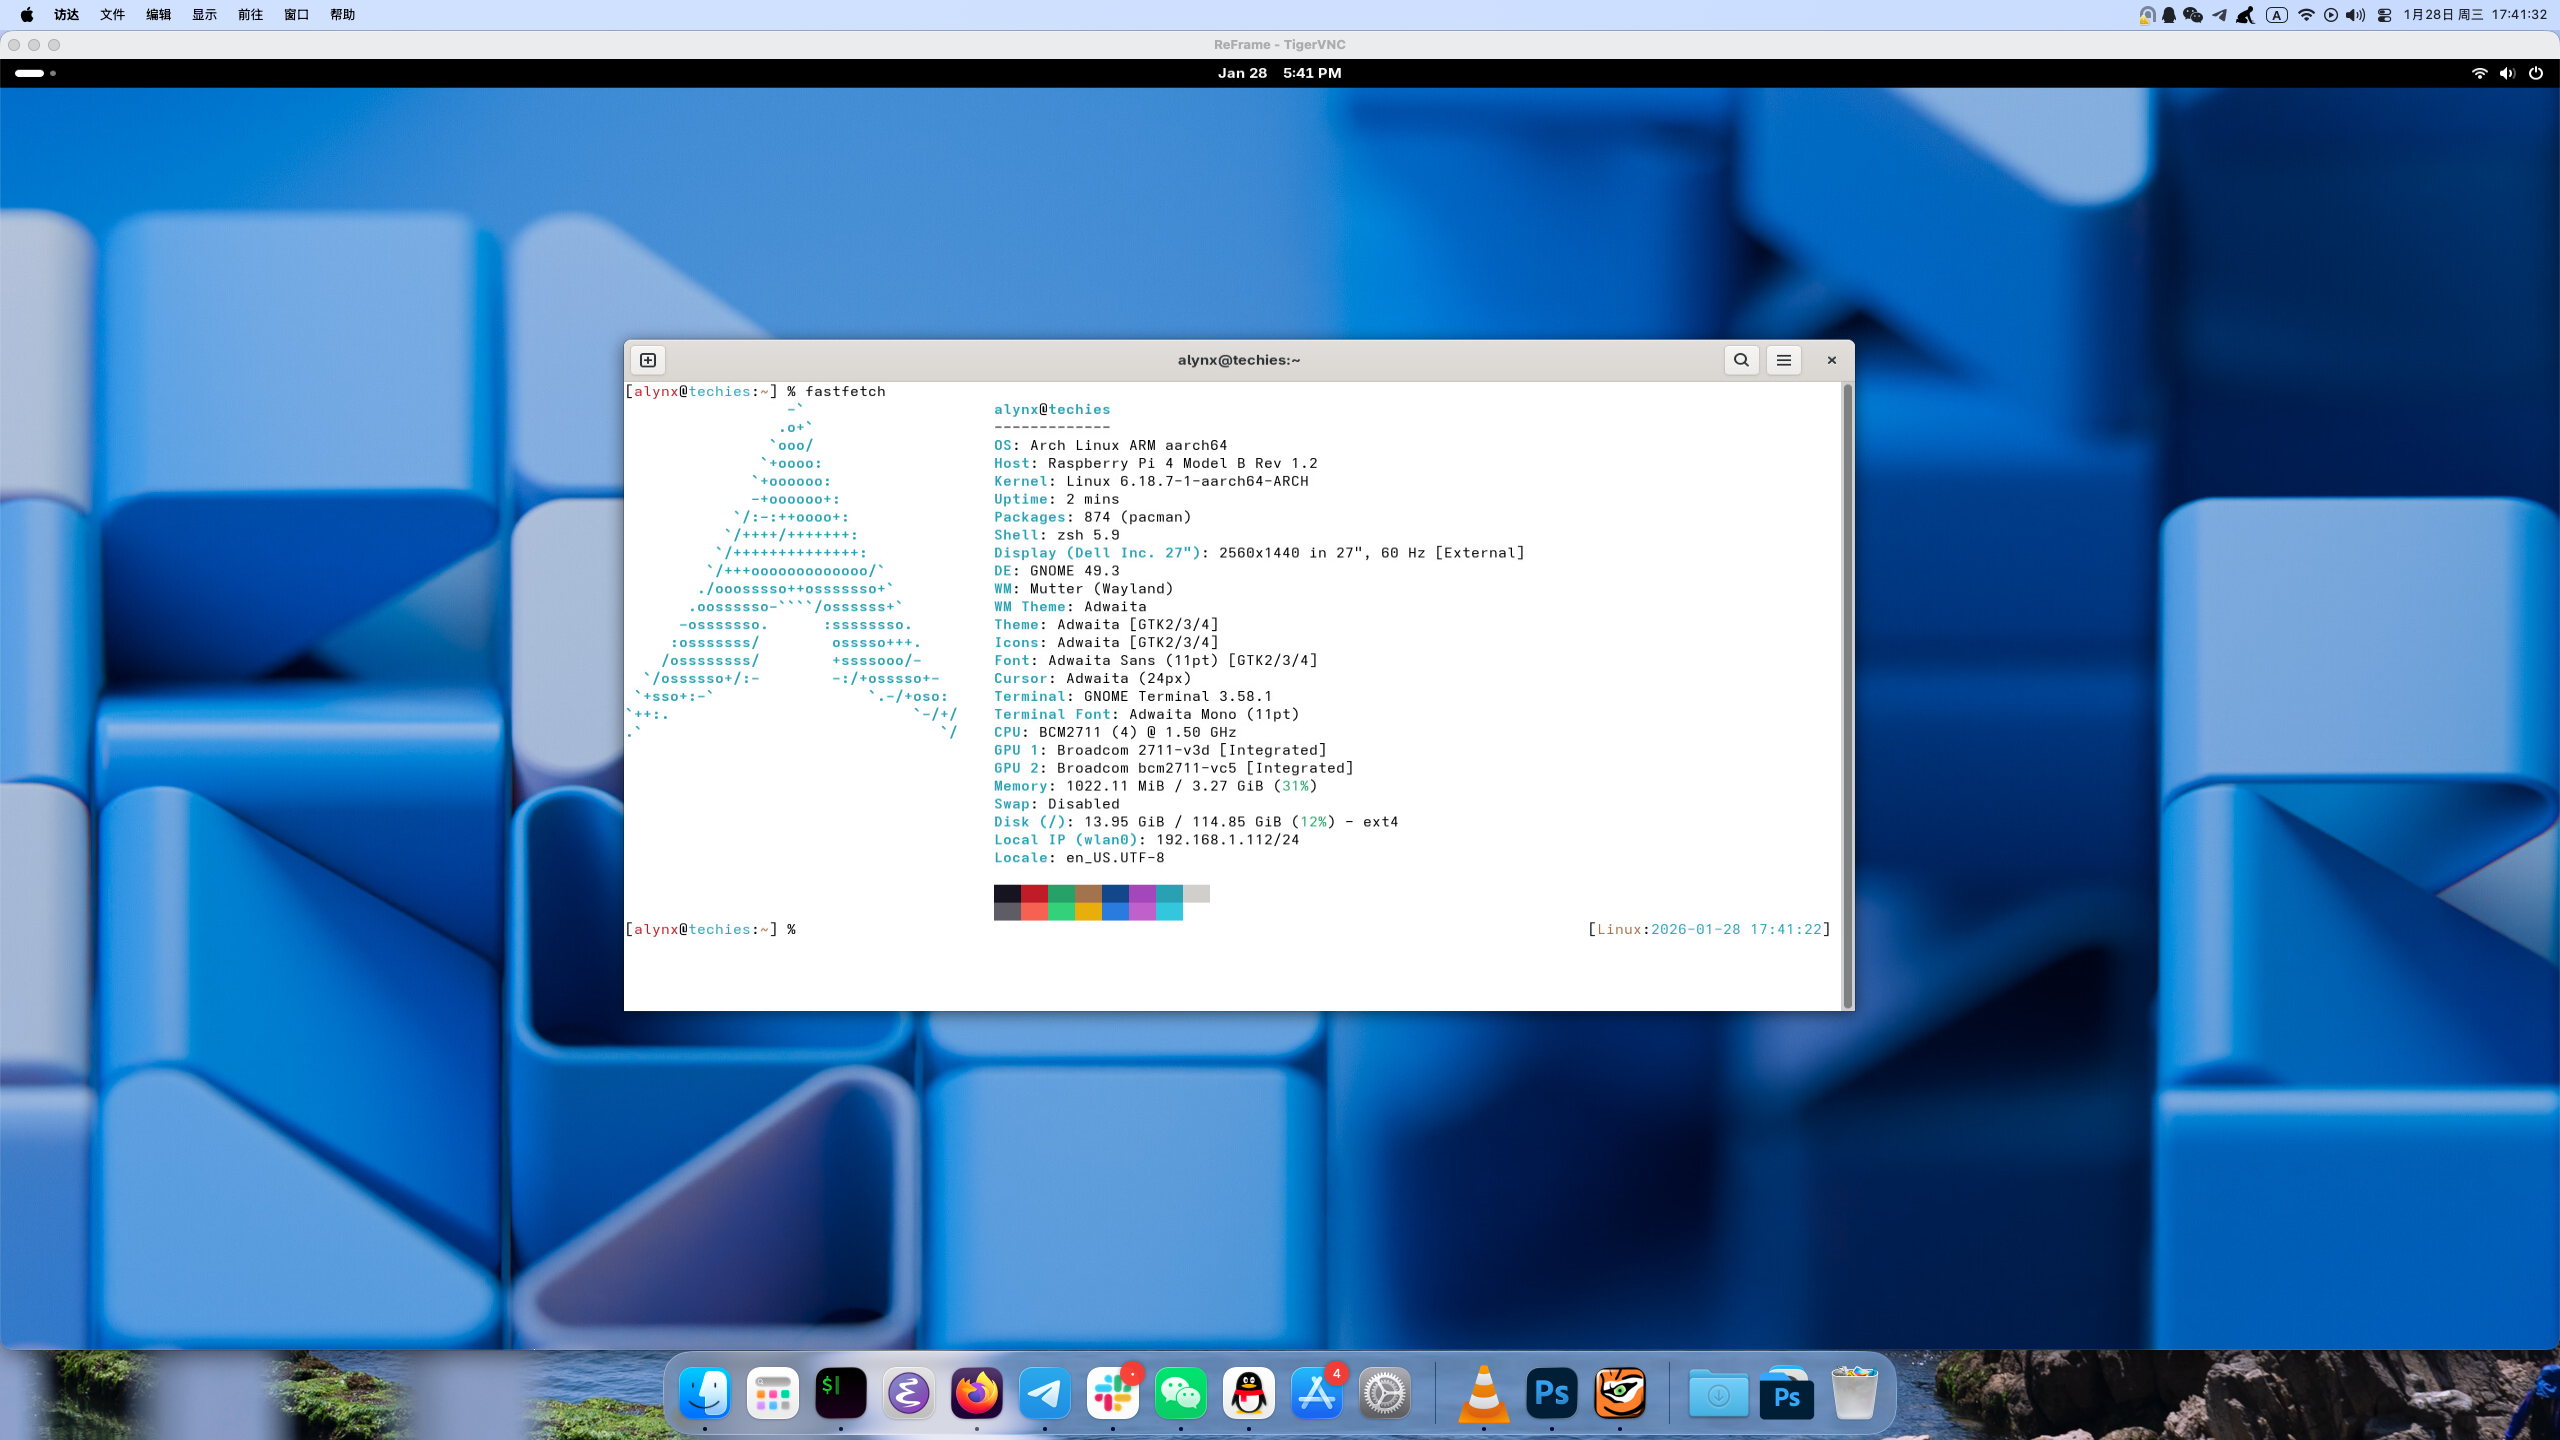Open the GNOME system menu via the power icon
The height and width of the screenshot is (1440, 2560).
(x=2538, y=73)
